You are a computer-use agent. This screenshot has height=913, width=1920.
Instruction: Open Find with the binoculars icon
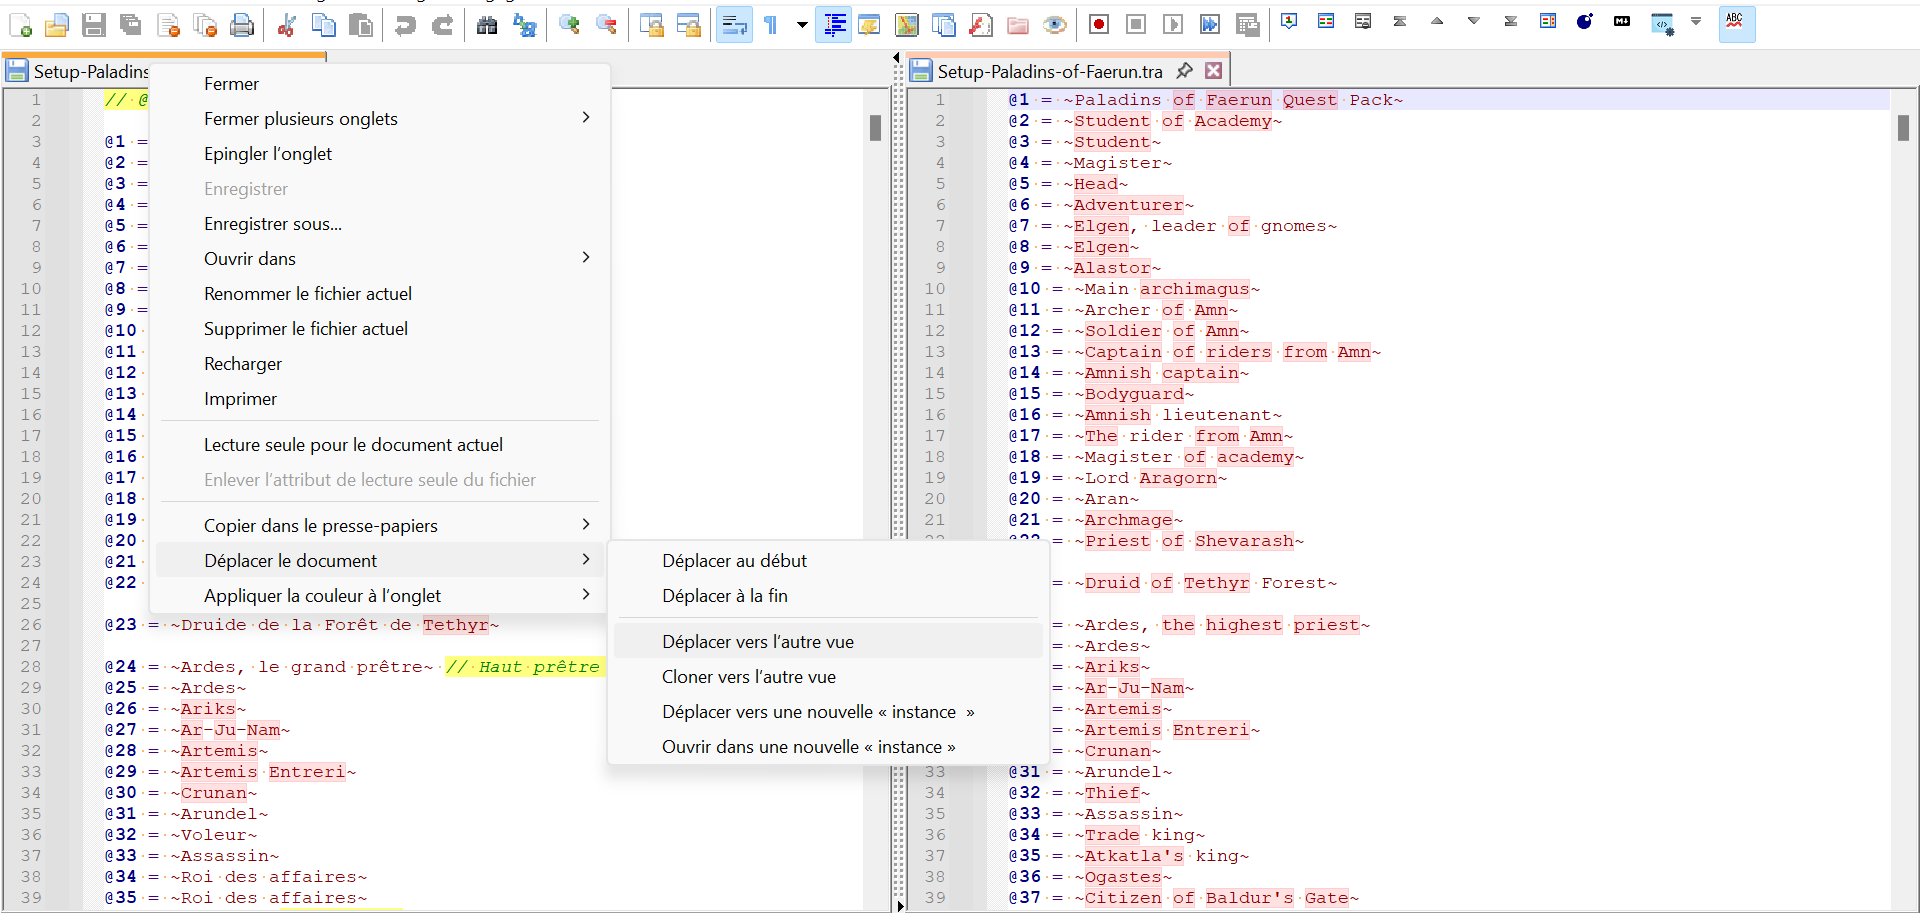(x=487, y=25)
